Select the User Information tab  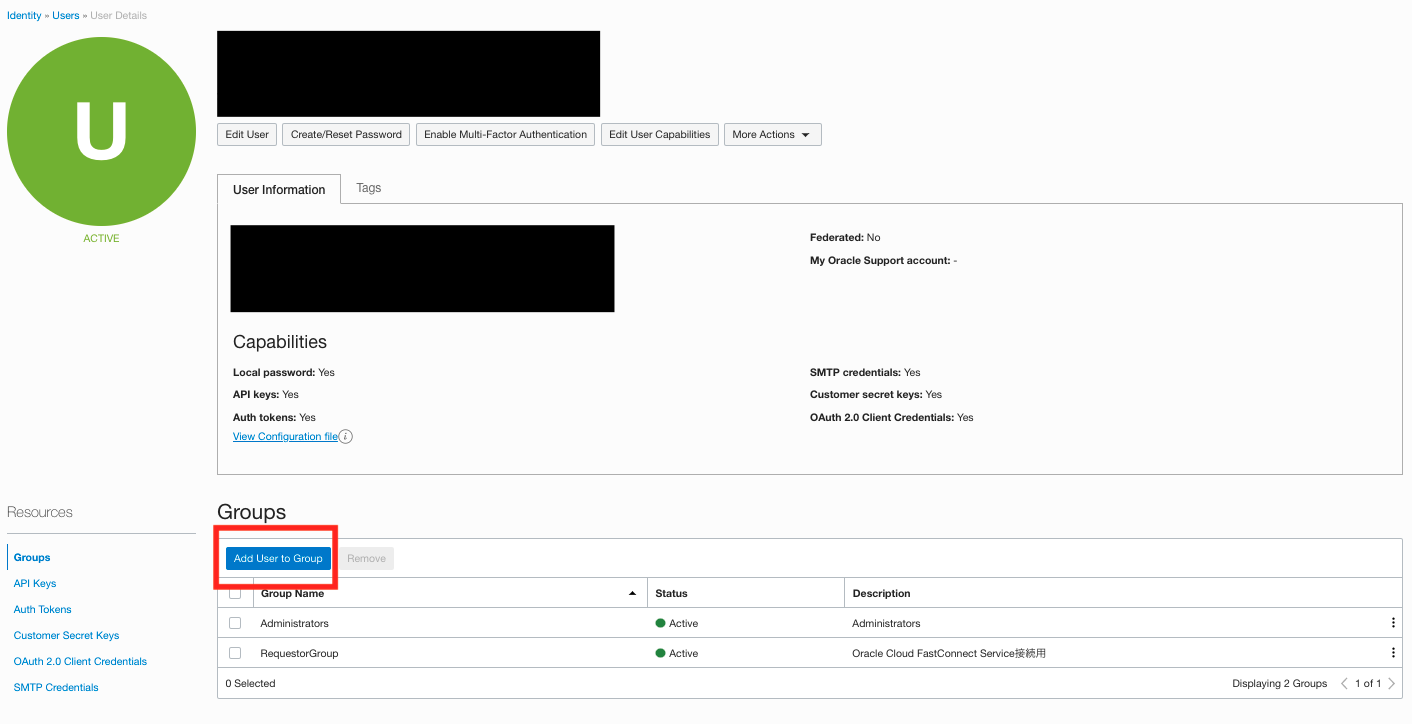coord(279,189)
